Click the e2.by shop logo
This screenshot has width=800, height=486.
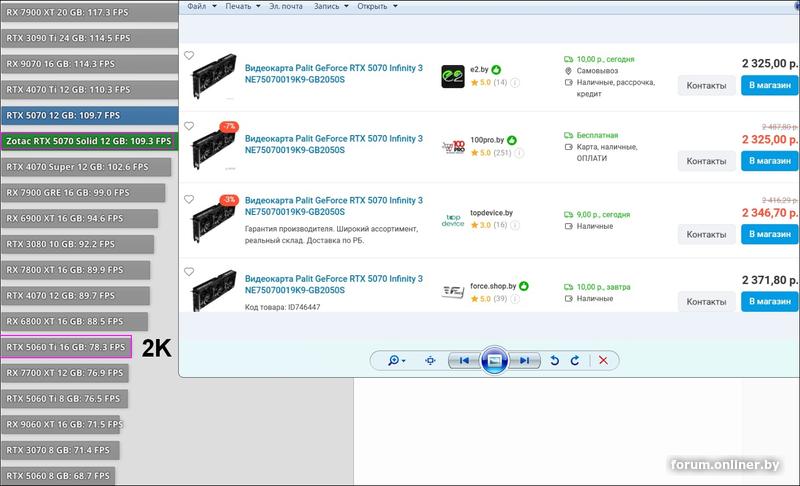point(453,76)
